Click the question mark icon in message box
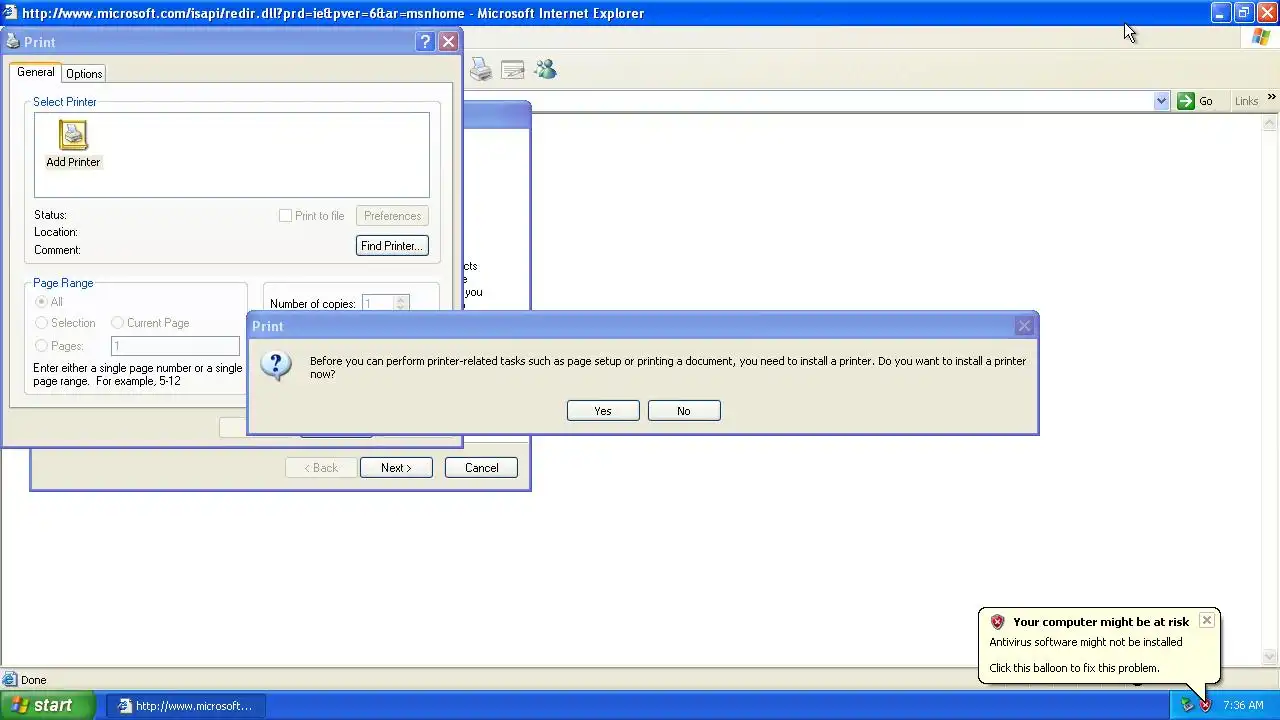Image resolution: width=1280 pixels, height=720 pixels. (x=276, y=365)
